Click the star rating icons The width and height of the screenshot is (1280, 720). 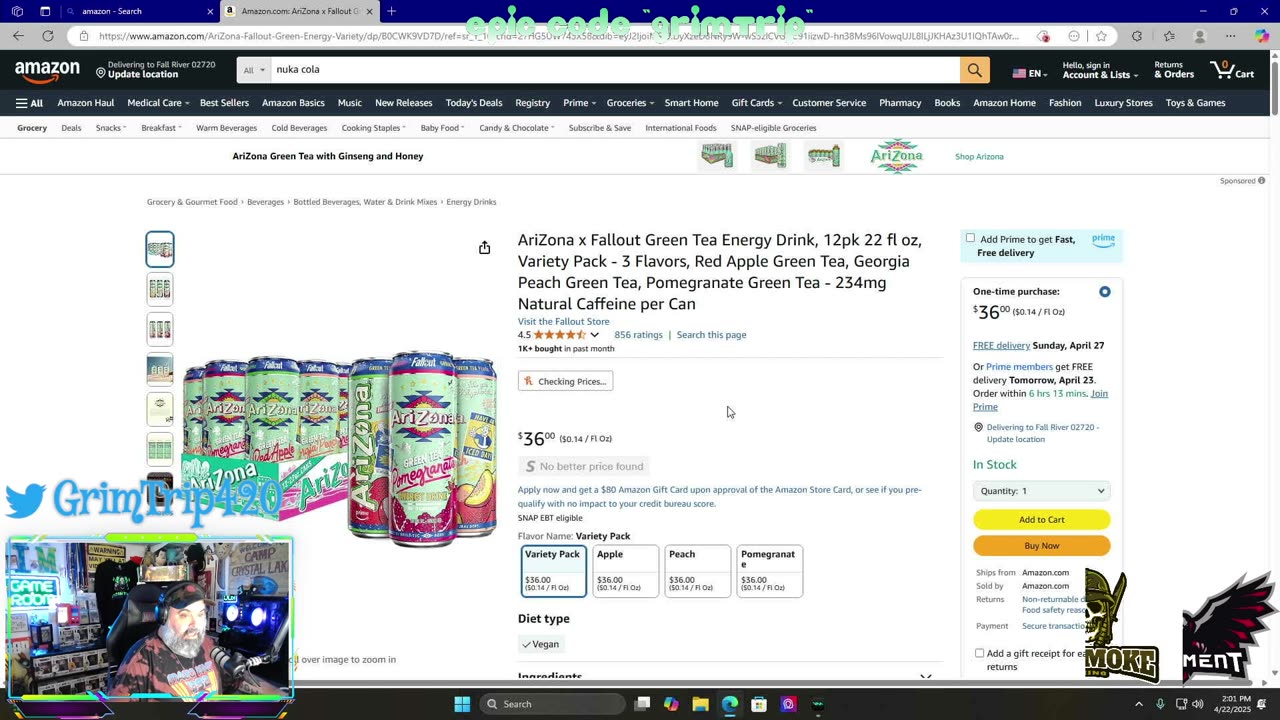(560, 335)
